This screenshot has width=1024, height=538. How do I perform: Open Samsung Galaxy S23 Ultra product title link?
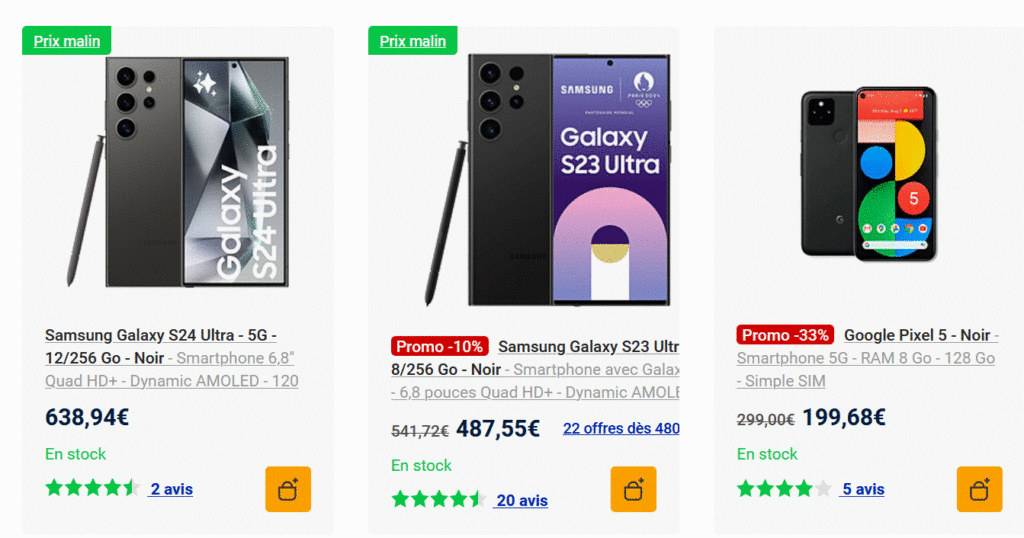588,347
